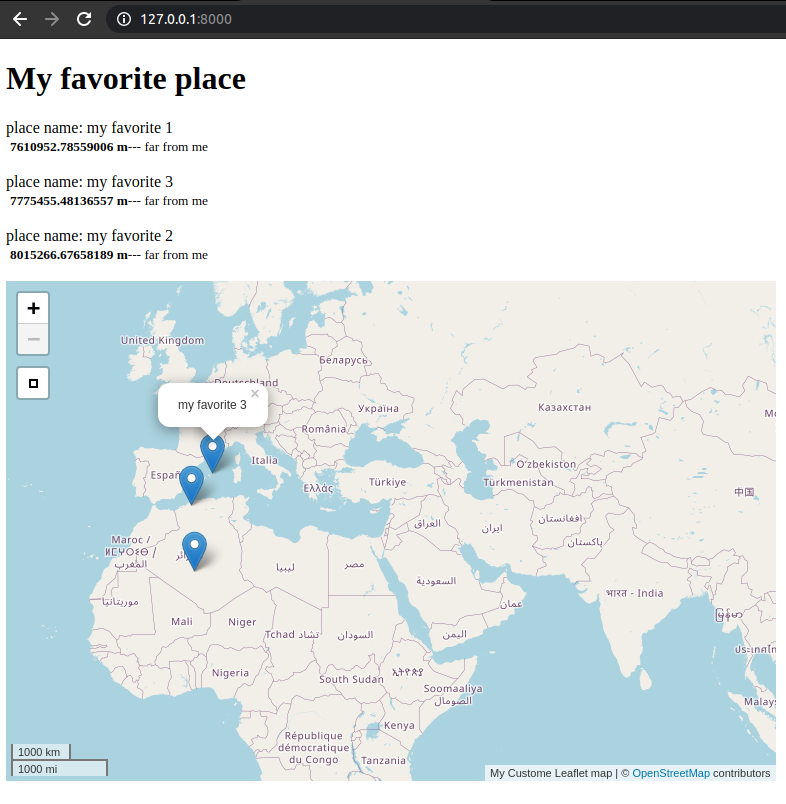Open the OpenStreetMap attribution link
Screen dimensions: 786x804
[x=670, y=772]
